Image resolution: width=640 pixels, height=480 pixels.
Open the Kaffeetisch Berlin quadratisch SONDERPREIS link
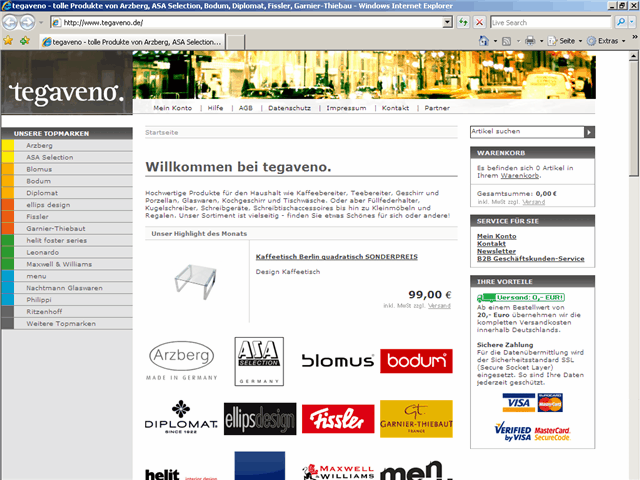tap(337, 257)
